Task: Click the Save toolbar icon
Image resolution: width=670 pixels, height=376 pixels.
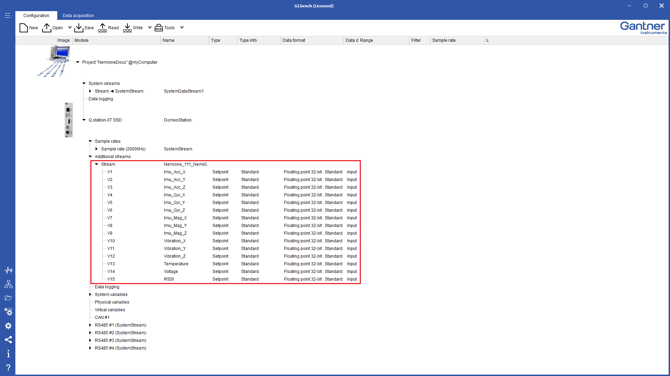Action: [79, 28]
